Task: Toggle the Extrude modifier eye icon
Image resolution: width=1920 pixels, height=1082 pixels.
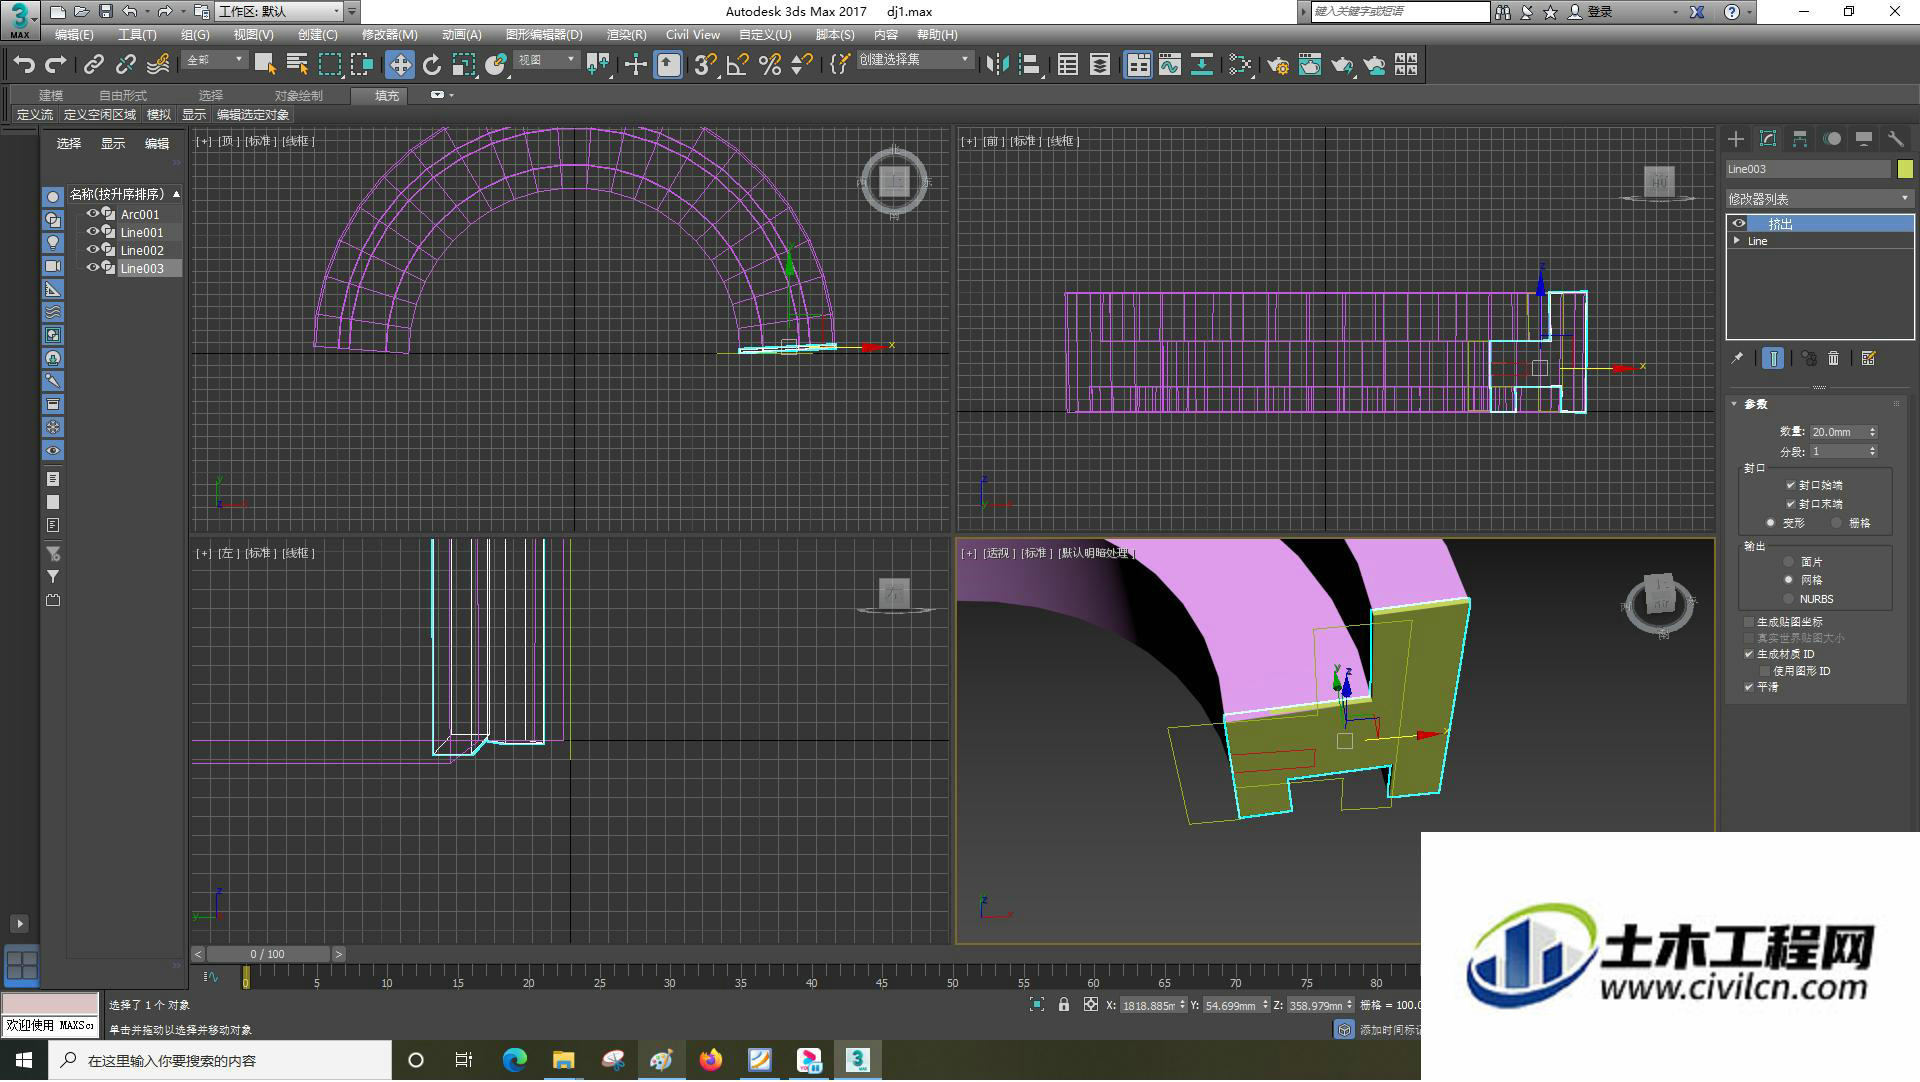Action: [x=1739, y=224]
